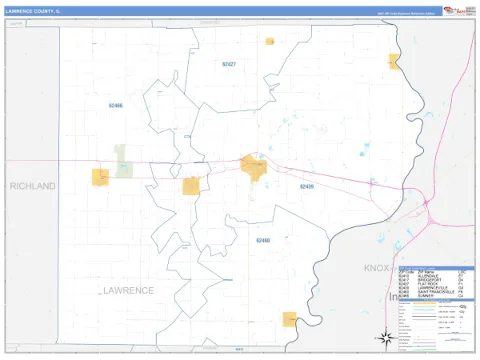Click ZIP code label 62439
The image size is (480, 360).
tap(307, 187)
